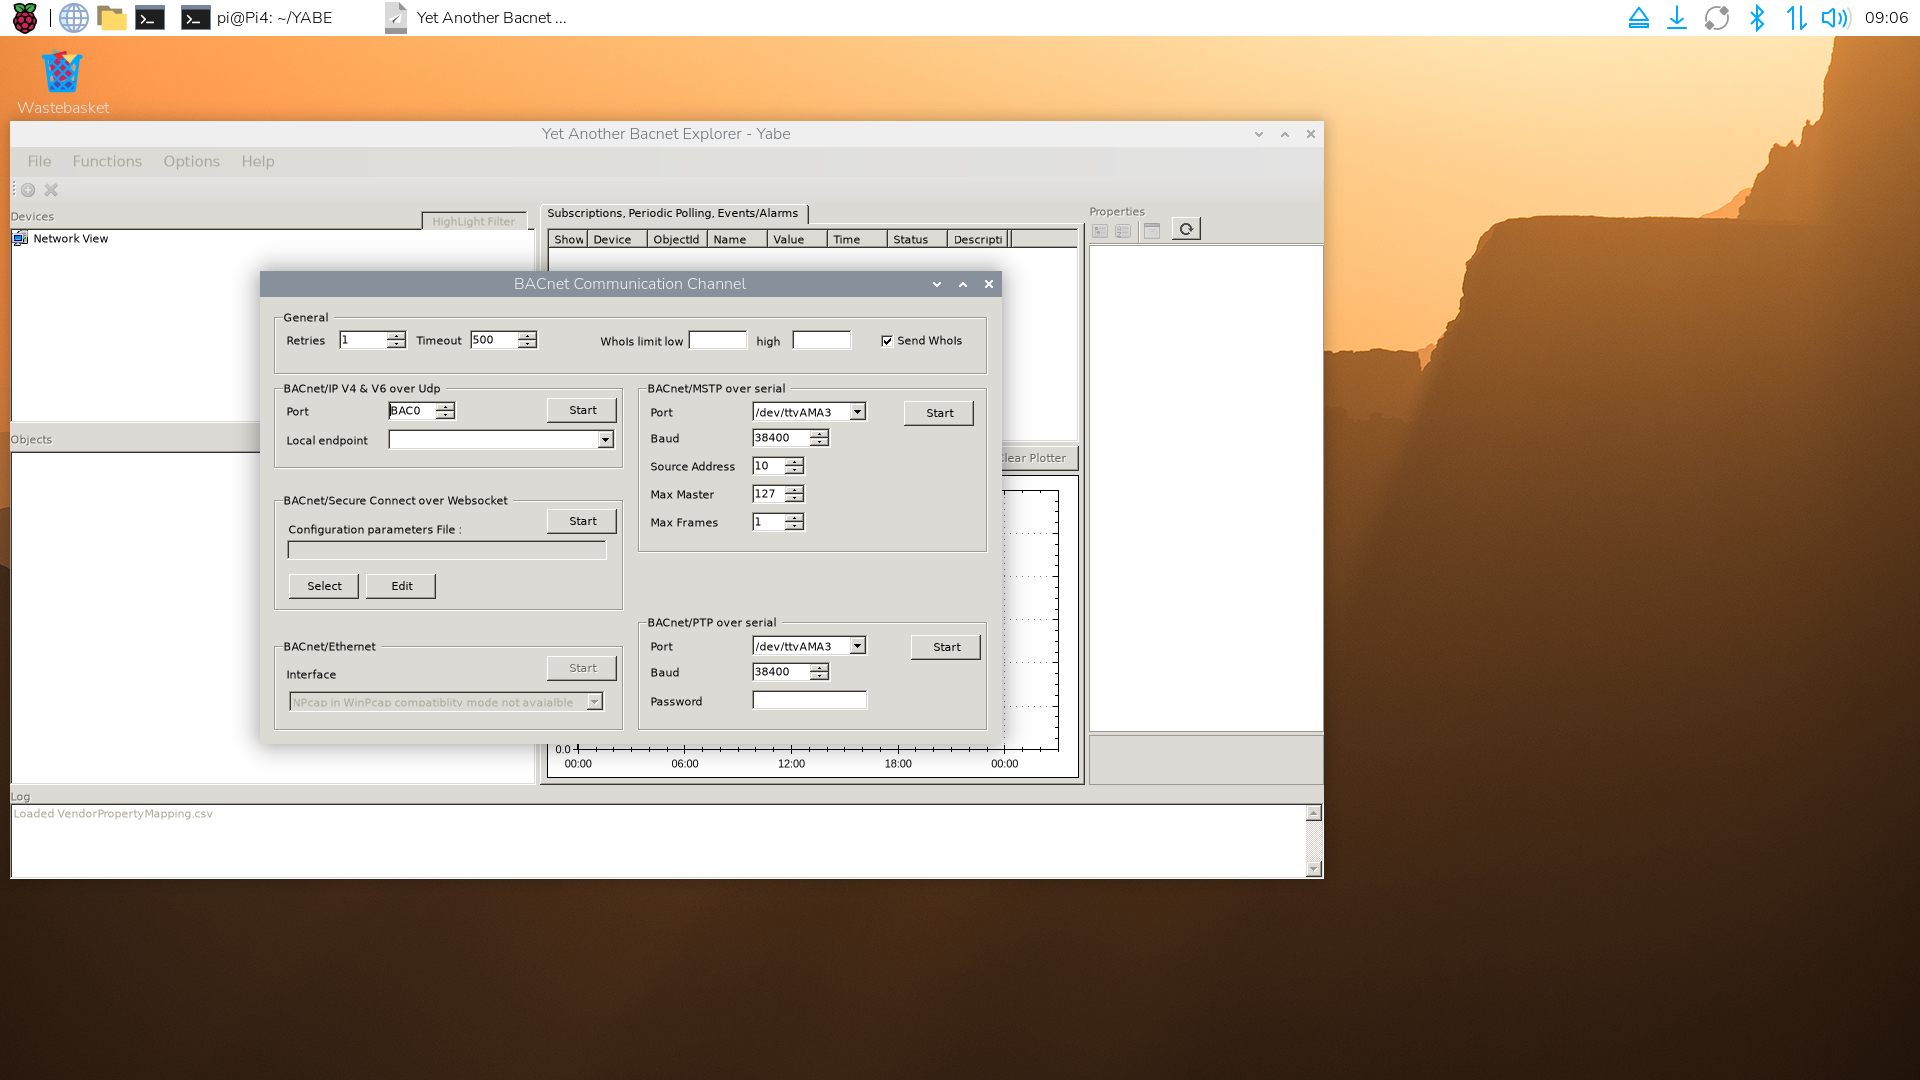Click the grey sync status tray icon
Screen dimensions: 1920x1080
point(1717,18)
